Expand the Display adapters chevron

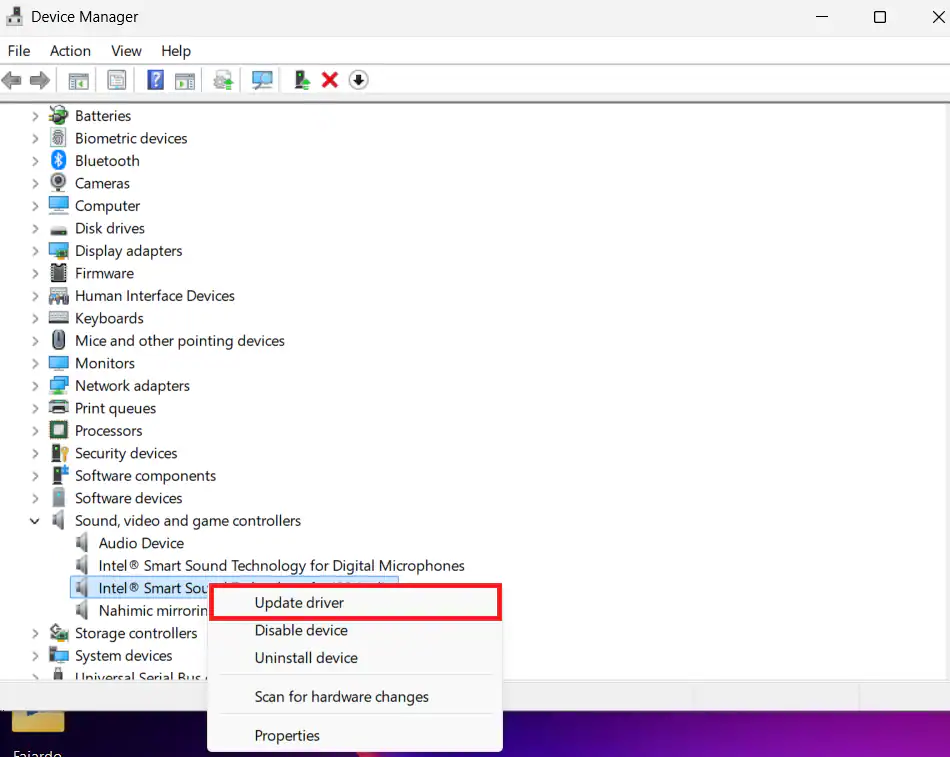[35, 251]
